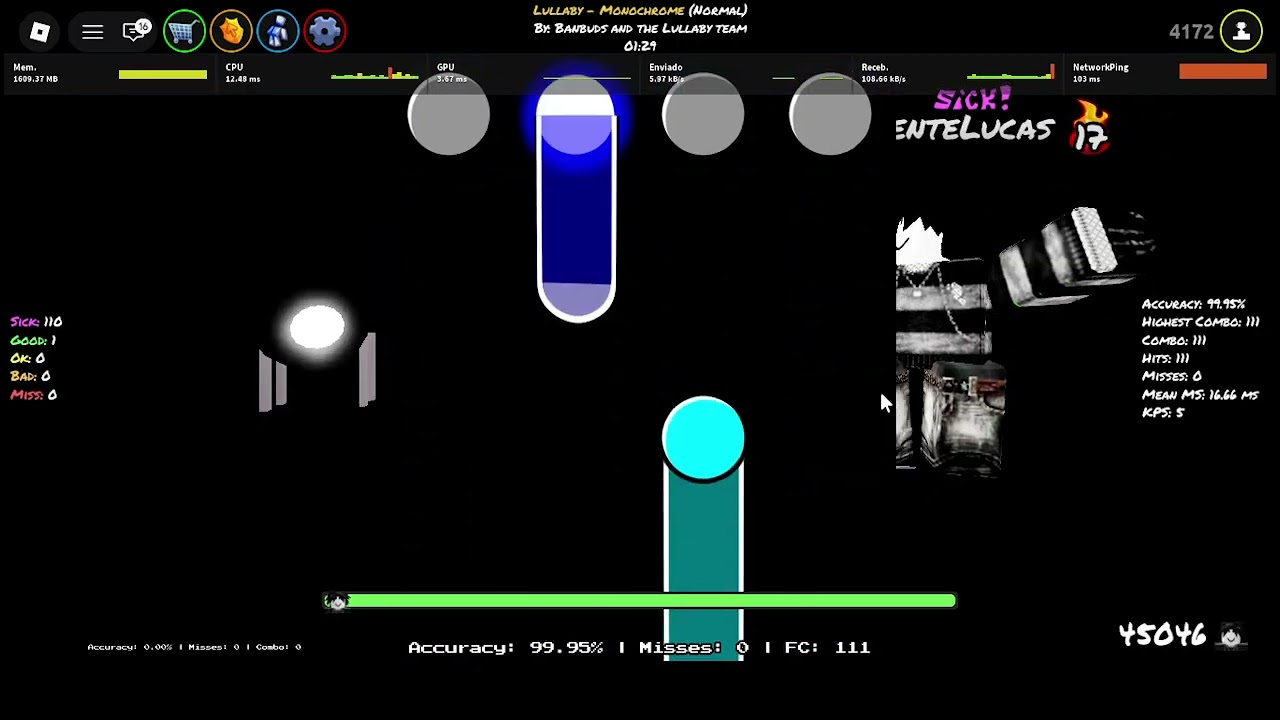Tap the glowing blue second receptor

click(x=576, y=115)
